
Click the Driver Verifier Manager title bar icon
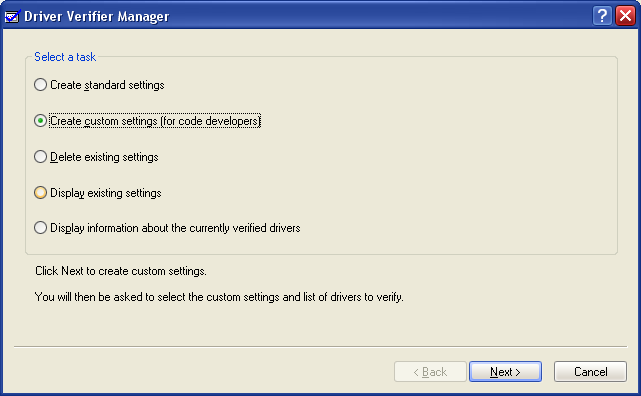(x=12, y=16)
